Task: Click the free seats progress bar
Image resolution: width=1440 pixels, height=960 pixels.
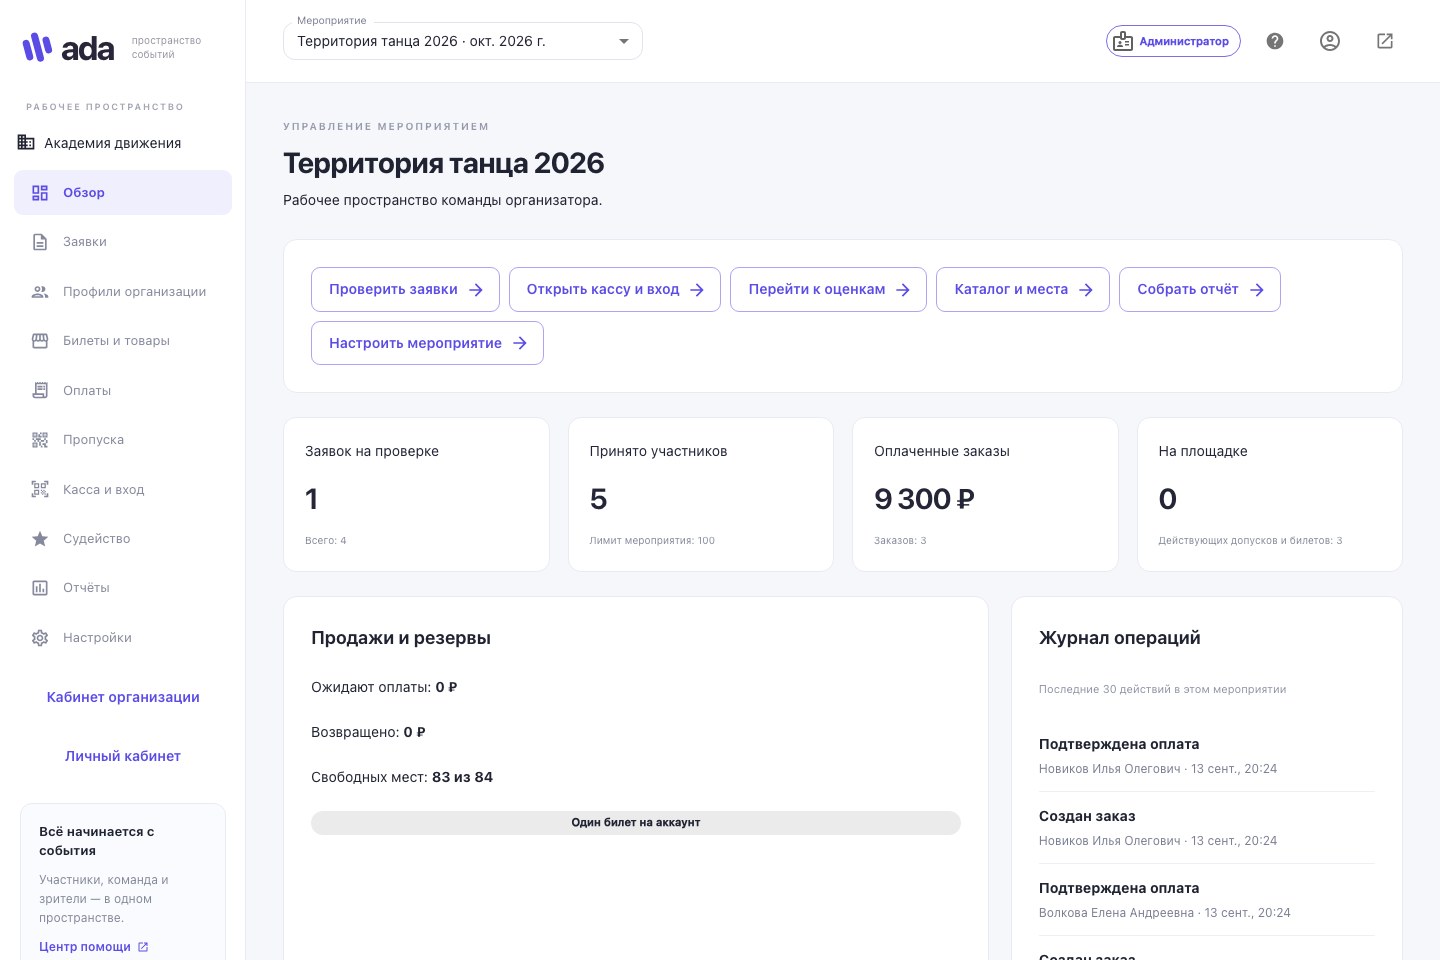Action: [636, 822]
